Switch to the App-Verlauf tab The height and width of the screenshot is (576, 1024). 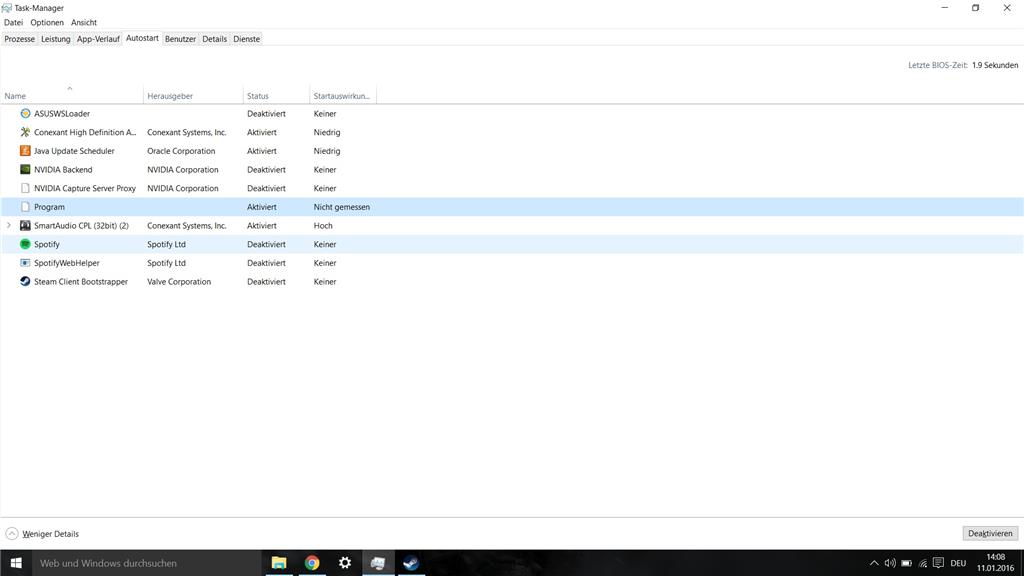pos(98,39)
